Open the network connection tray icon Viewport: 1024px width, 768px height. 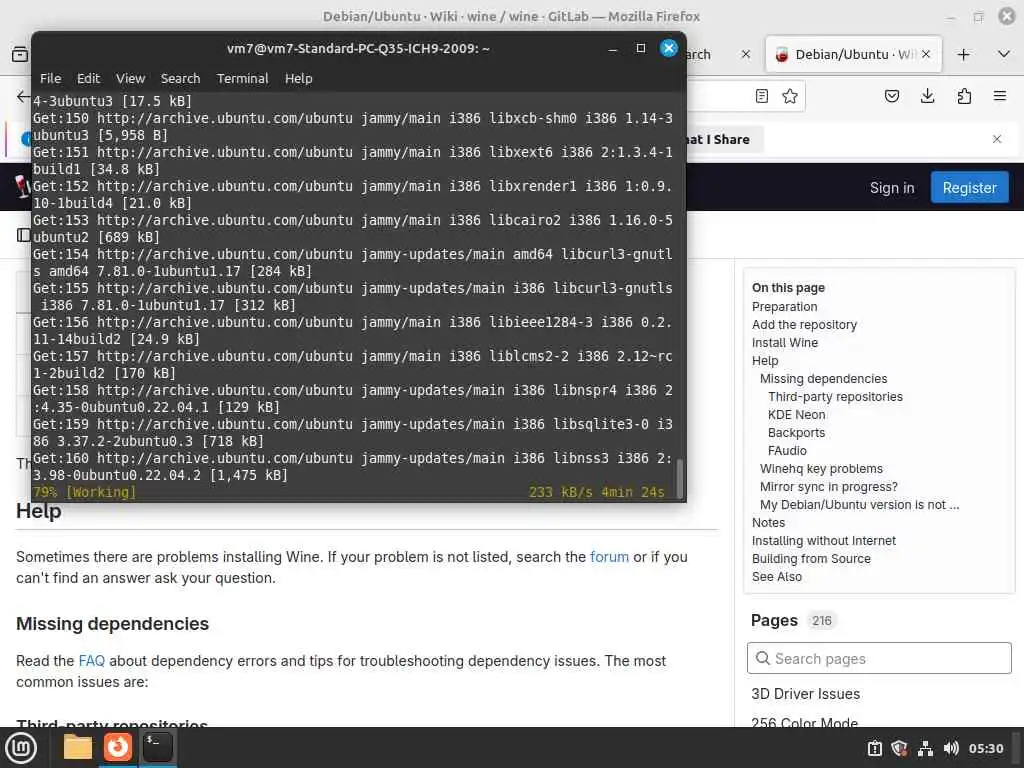(925, 748)
